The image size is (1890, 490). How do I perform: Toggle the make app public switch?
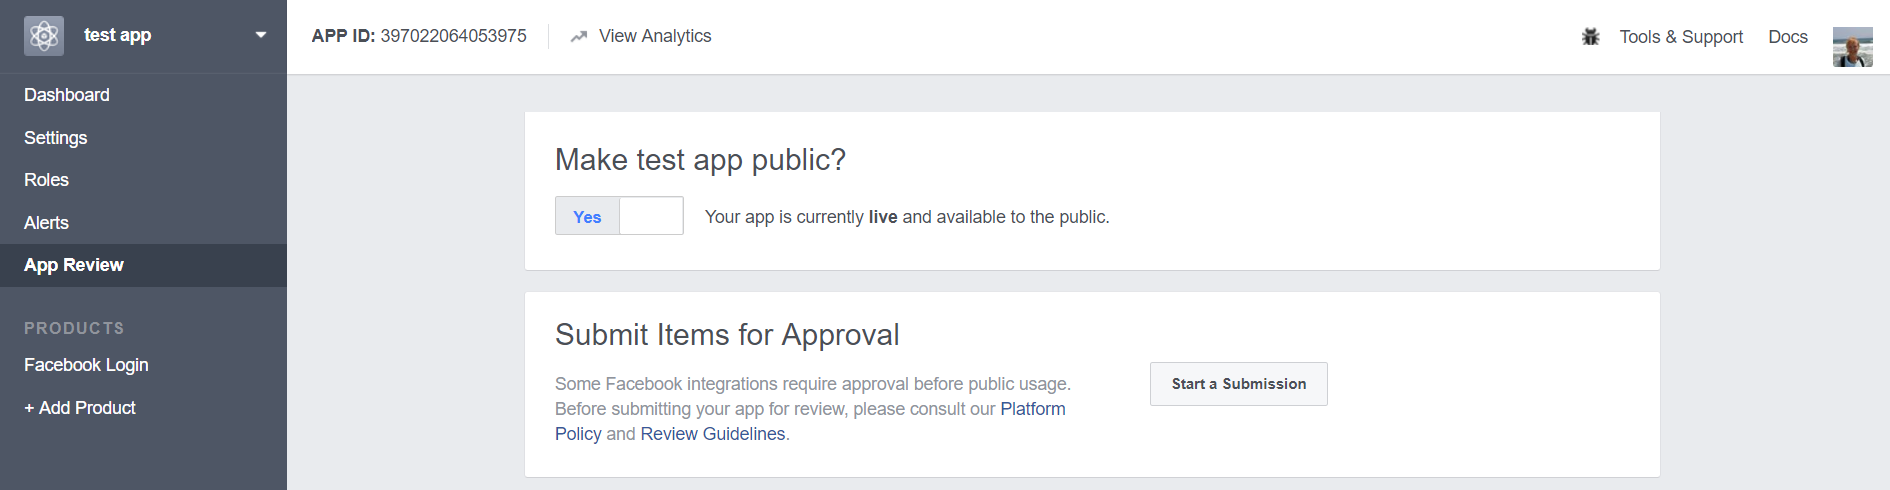[619, 216]
